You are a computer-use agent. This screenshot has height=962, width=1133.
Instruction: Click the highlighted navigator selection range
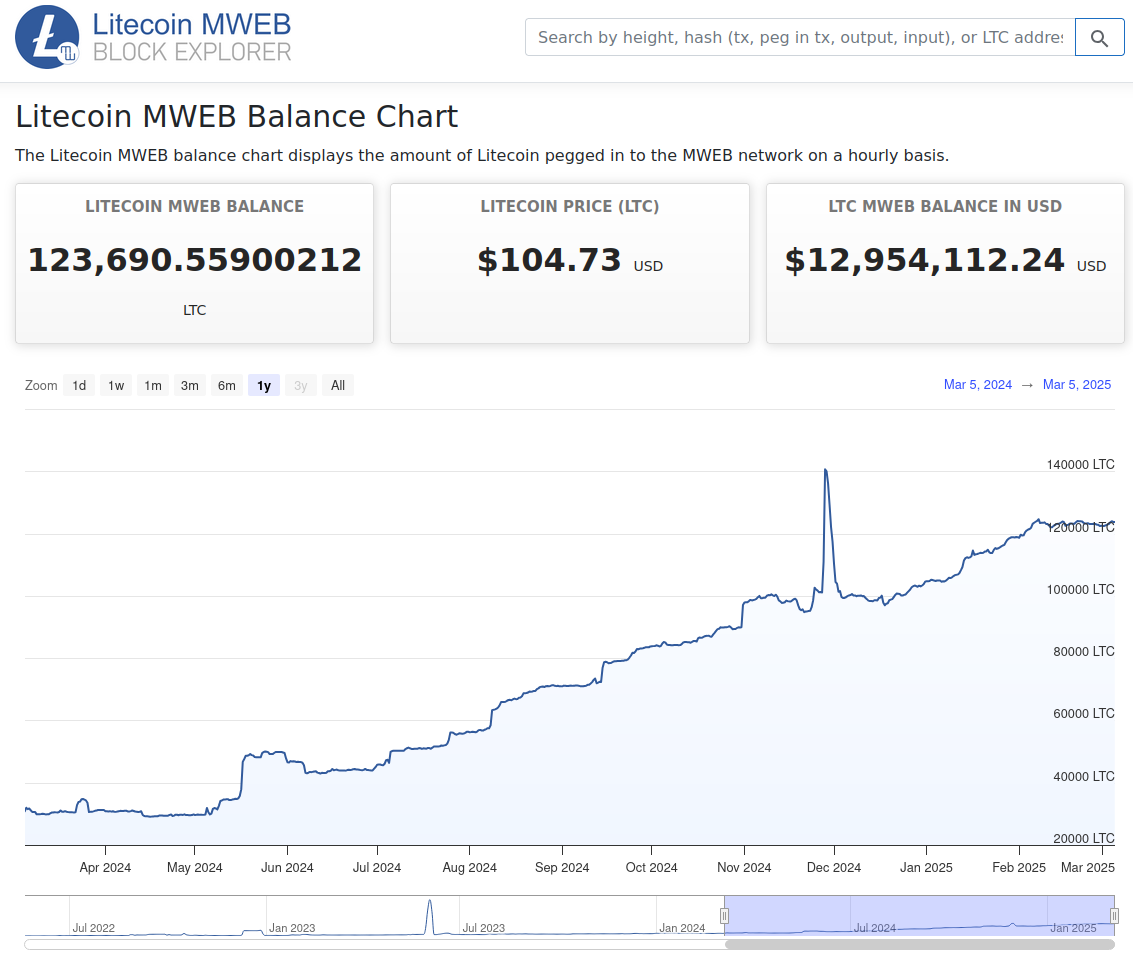click(919, 915)
